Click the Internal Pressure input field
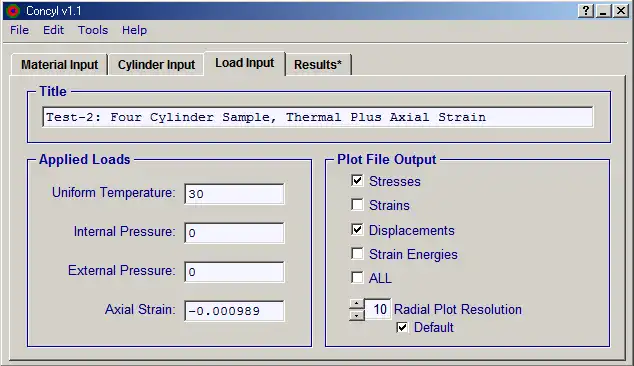This screenshot has height=366, width=634. pos(234,233)
